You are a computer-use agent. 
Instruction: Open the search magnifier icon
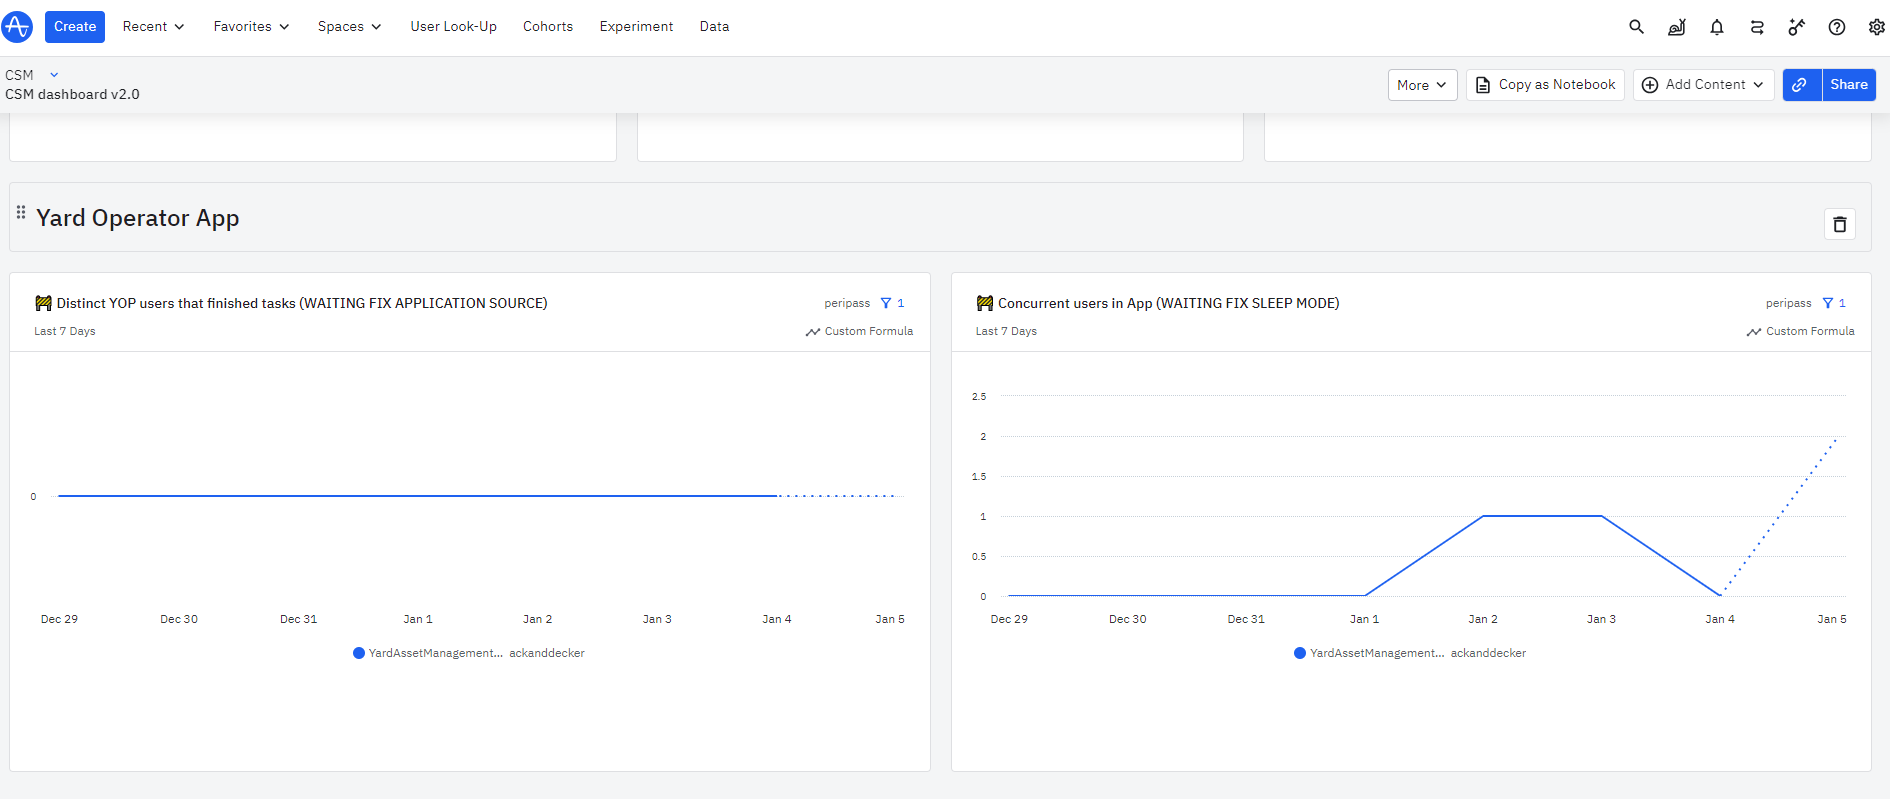1637,27
